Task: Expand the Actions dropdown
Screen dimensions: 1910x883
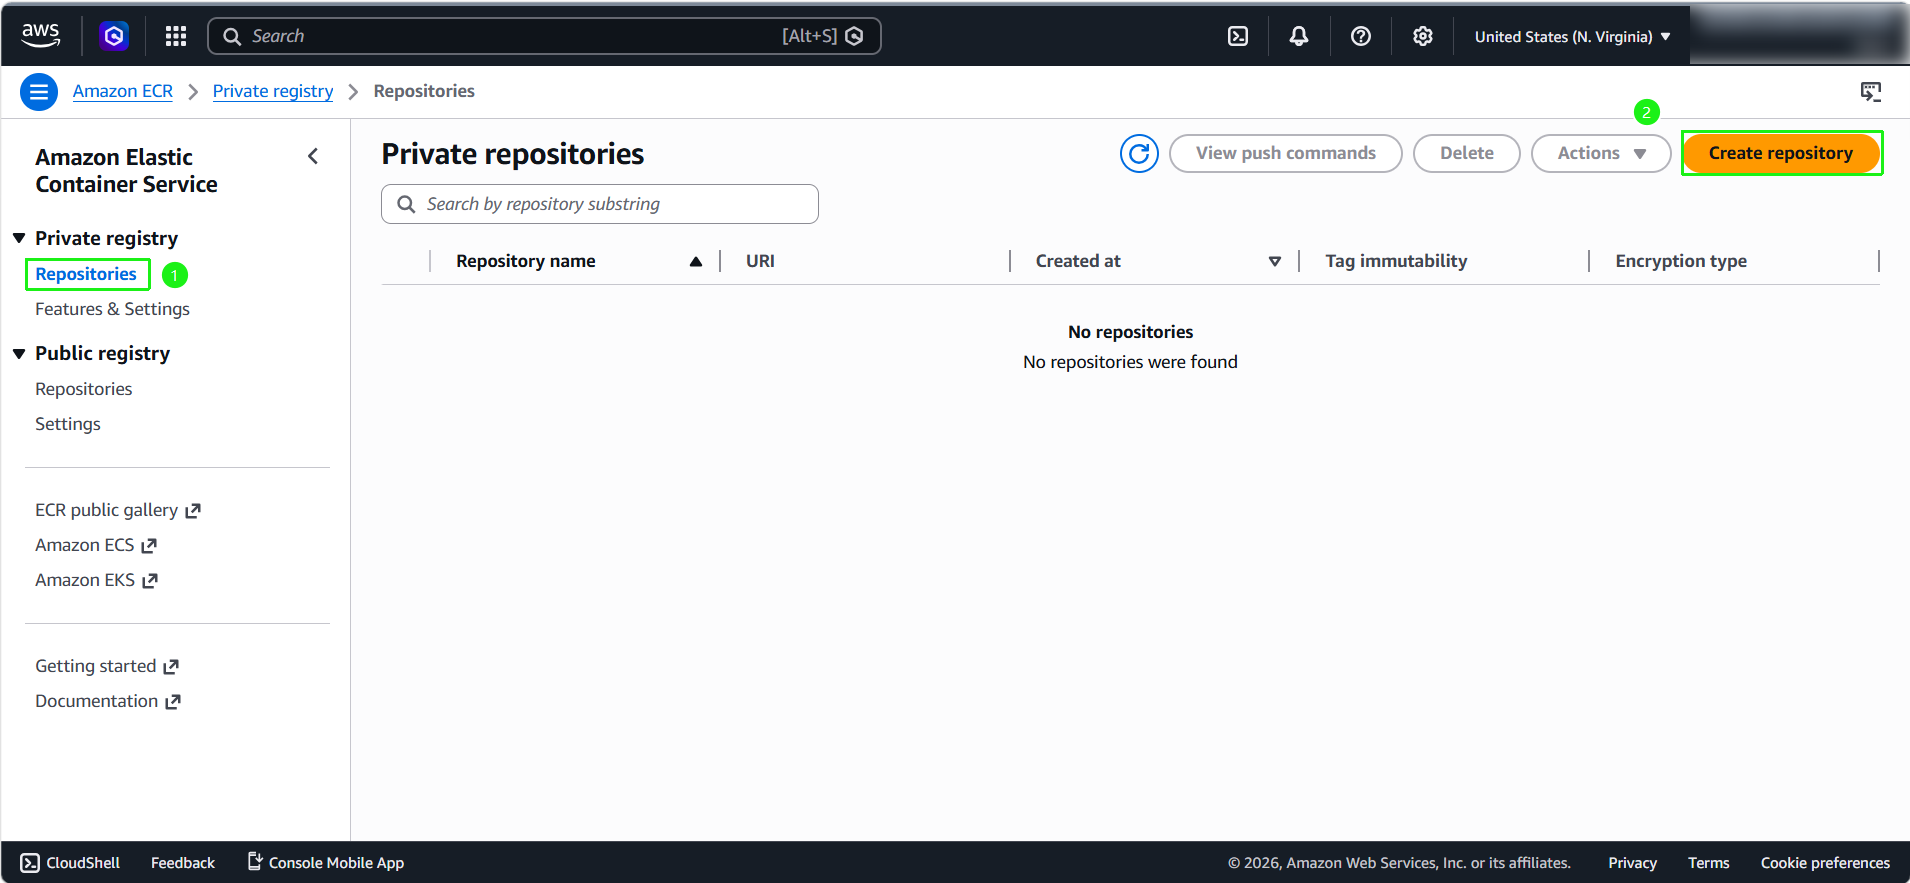Action: [x=1601, y=153]
